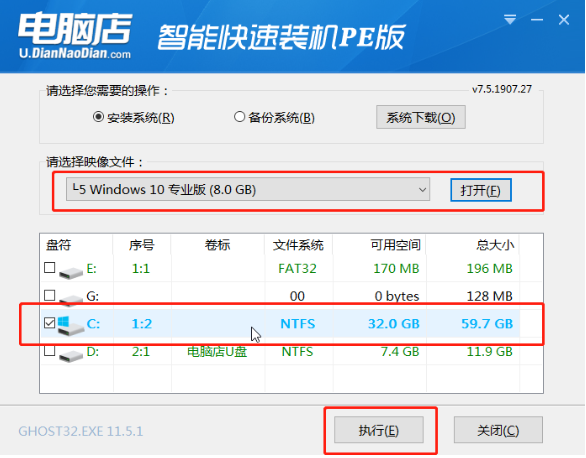Click the 执行(E) button

point(379,430)
